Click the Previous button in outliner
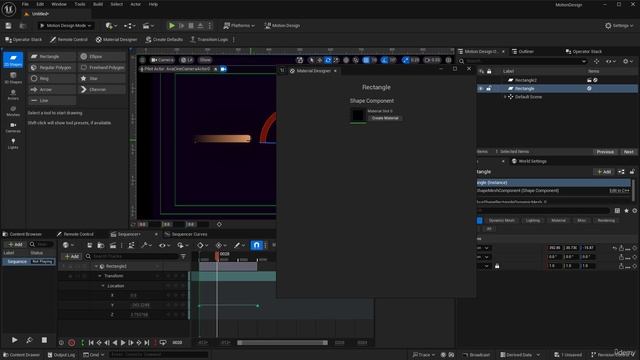Viewport: 640px width, 360px height. (605, 152)
